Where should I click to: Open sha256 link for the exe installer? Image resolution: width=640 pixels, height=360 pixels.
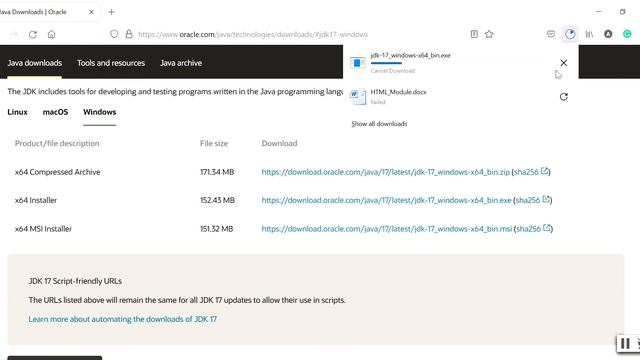click(533, 200)
